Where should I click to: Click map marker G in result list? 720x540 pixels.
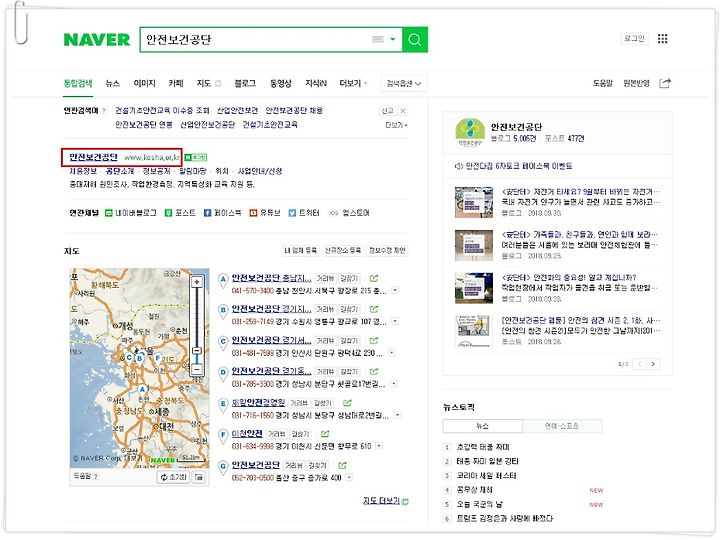pyautogui.click(x=223, y=467)
